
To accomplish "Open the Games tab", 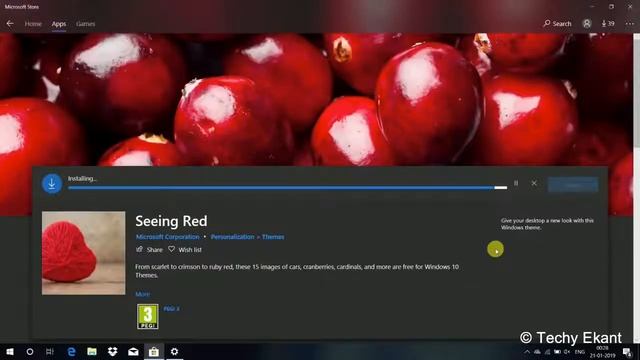I will coord(86,24).
